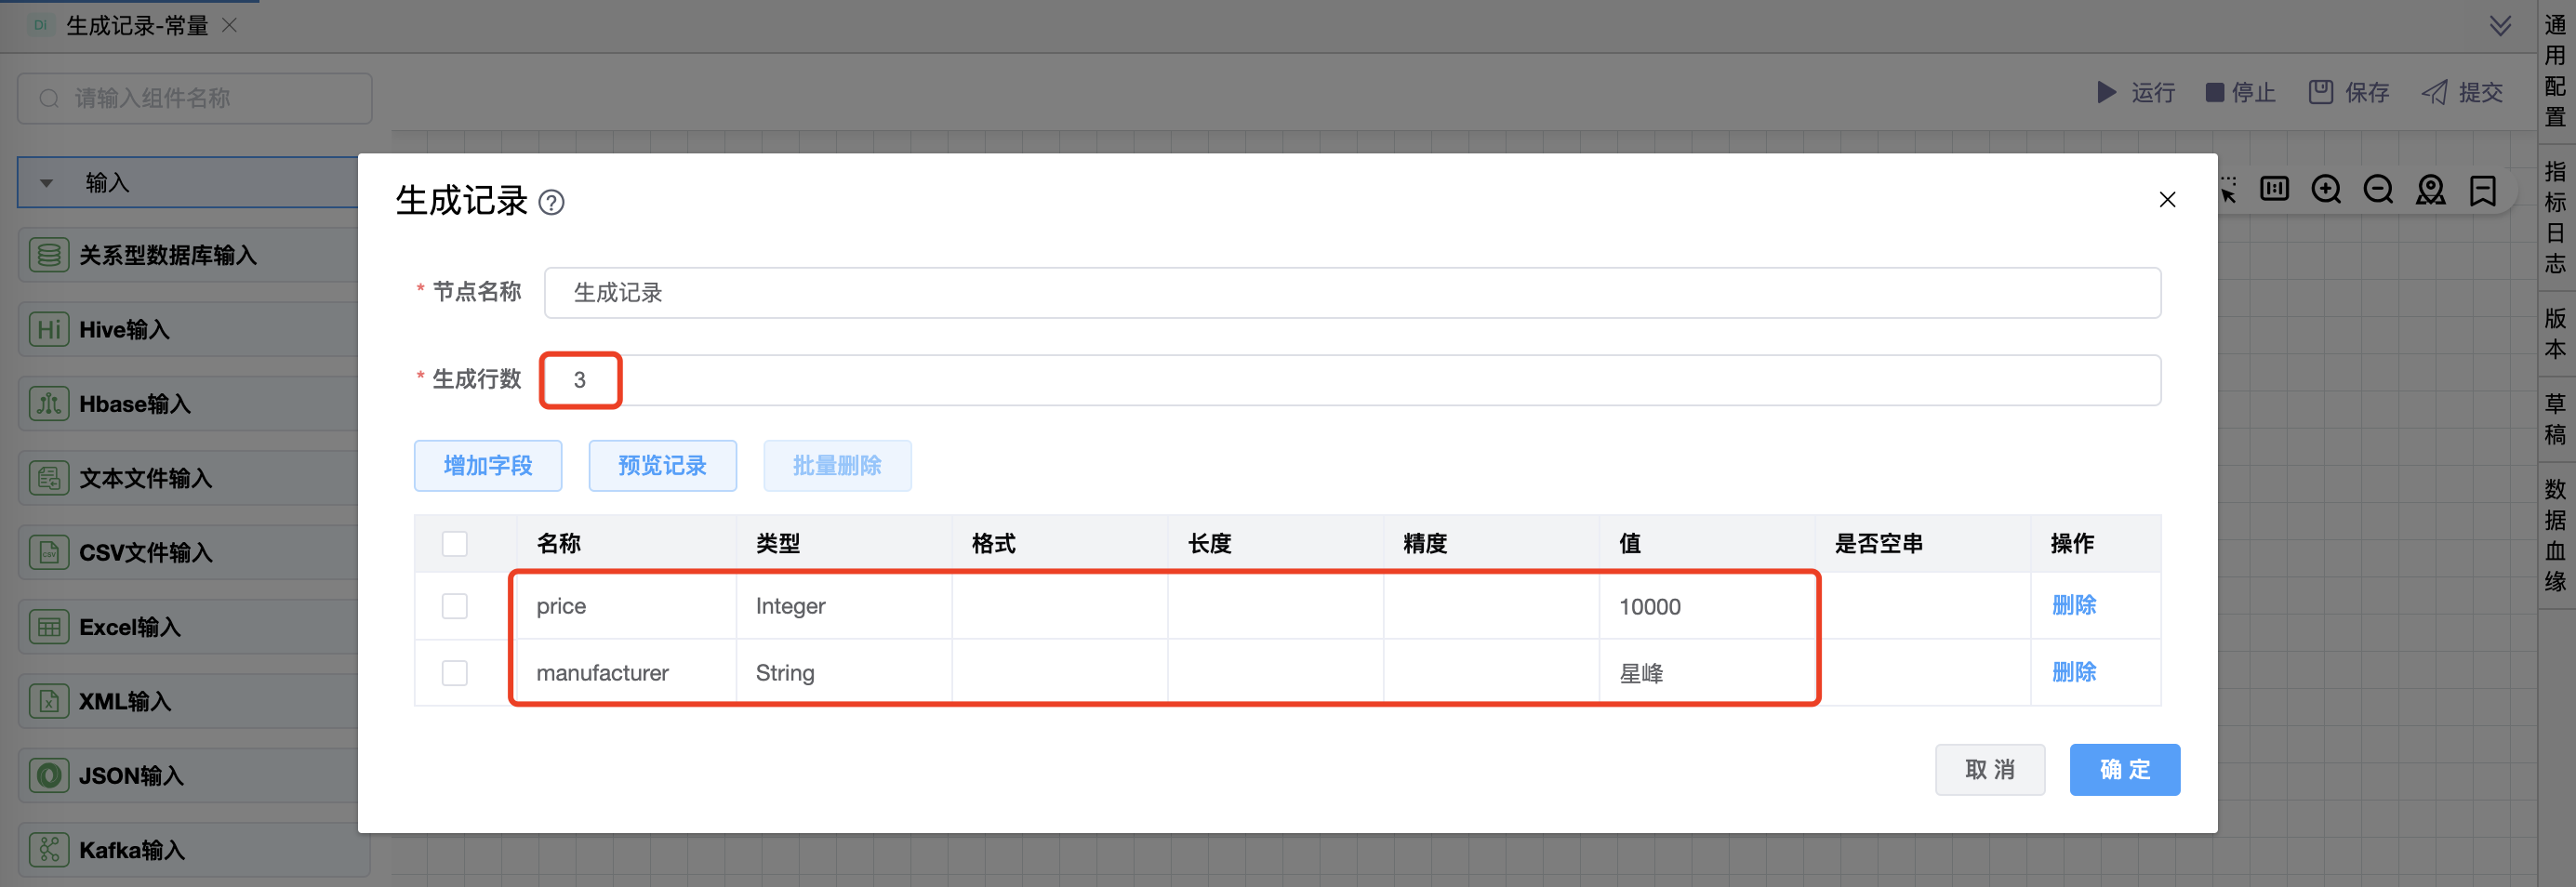Check the price row checkbox
Viewport: 2576px width, 887px height.
[455, 606]
